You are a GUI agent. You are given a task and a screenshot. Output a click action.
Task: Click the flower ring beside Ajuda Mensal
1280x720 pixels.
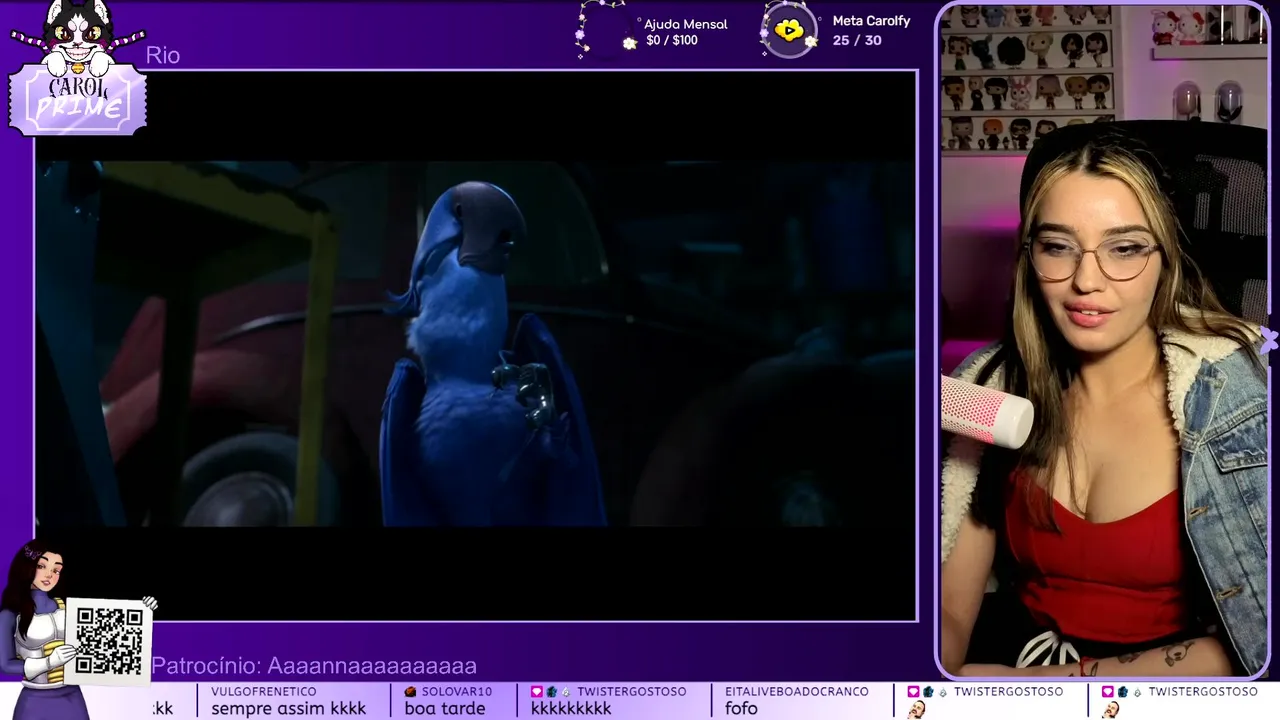click(605, 29)
